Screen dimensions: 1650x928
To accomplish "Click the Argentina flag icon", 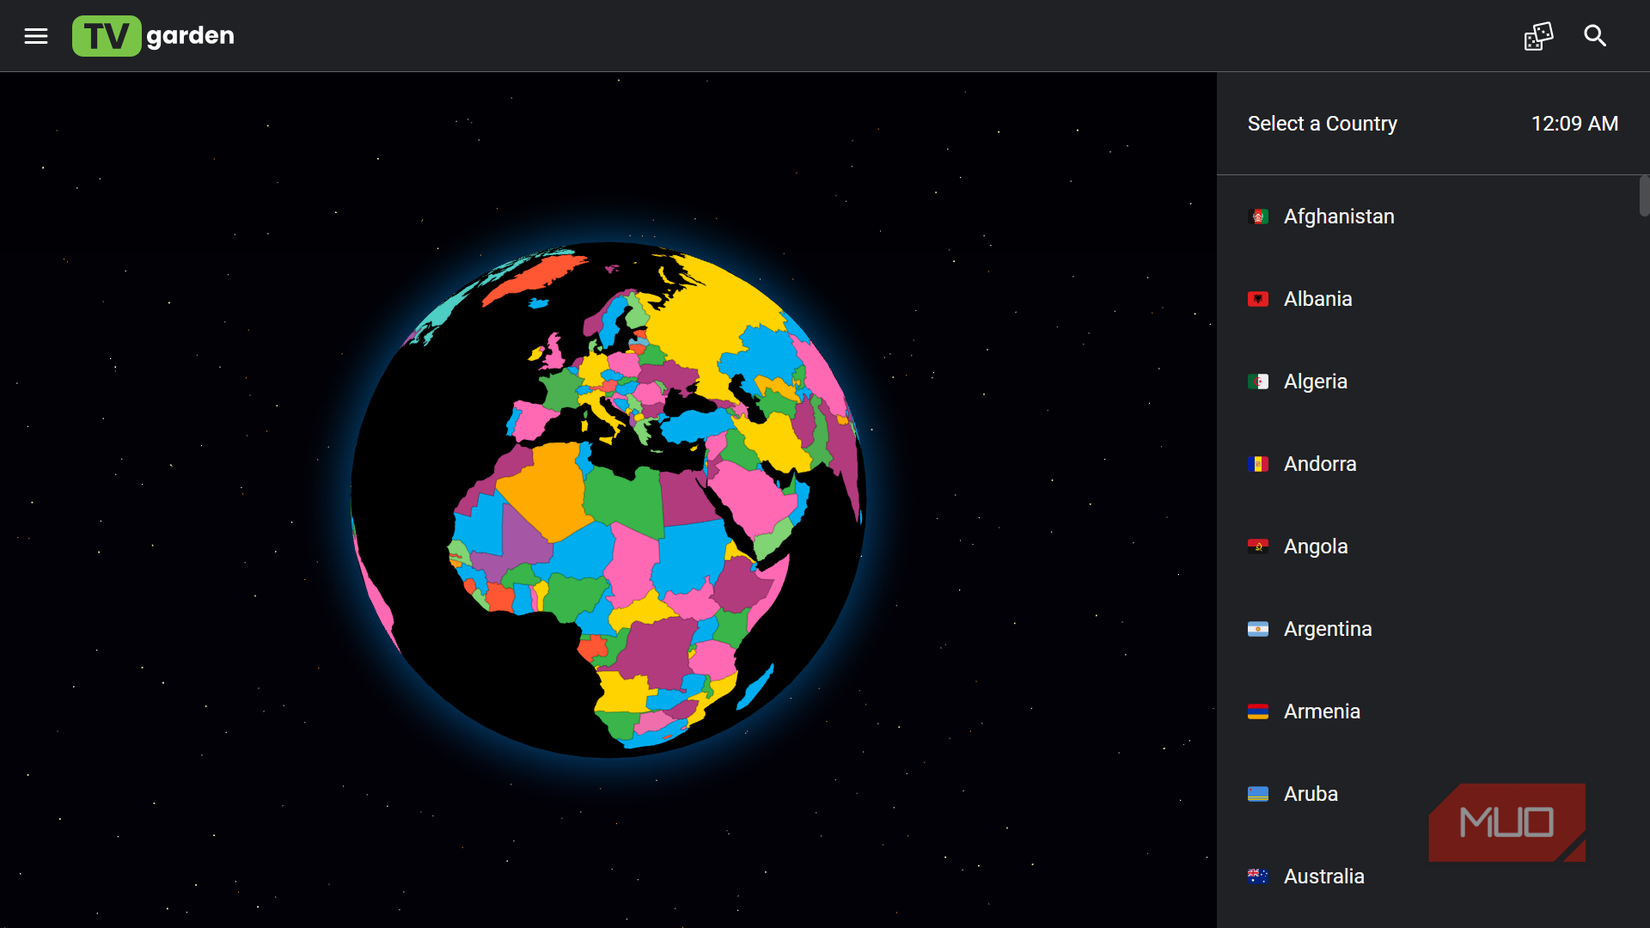I will tap(1259, 629).
